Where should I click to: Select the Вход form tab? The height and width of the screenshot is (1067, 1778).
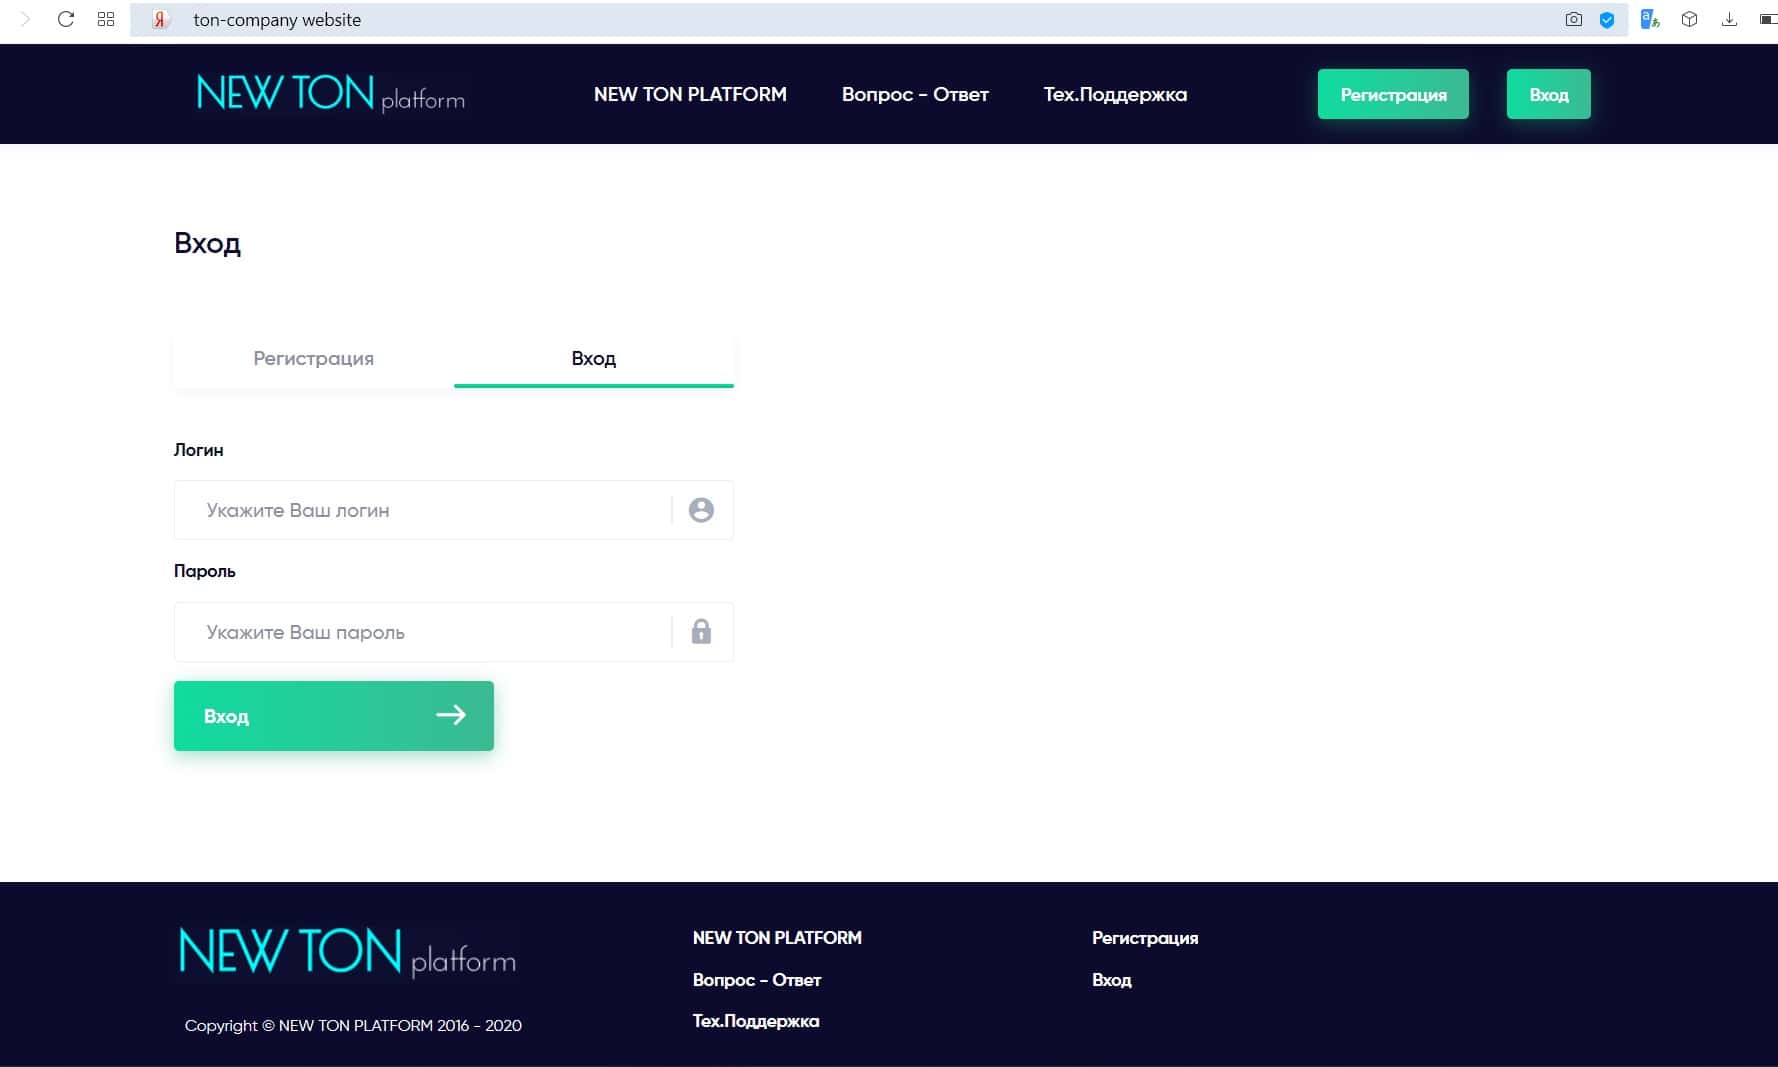[x=594, y=359]
